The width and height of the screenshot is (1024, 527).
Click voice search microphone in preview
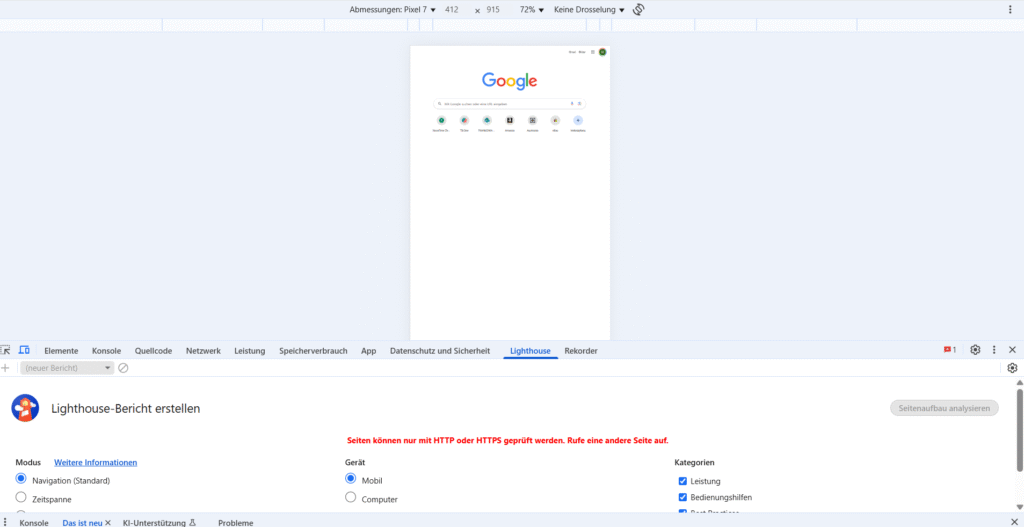[x=572, y=103]
